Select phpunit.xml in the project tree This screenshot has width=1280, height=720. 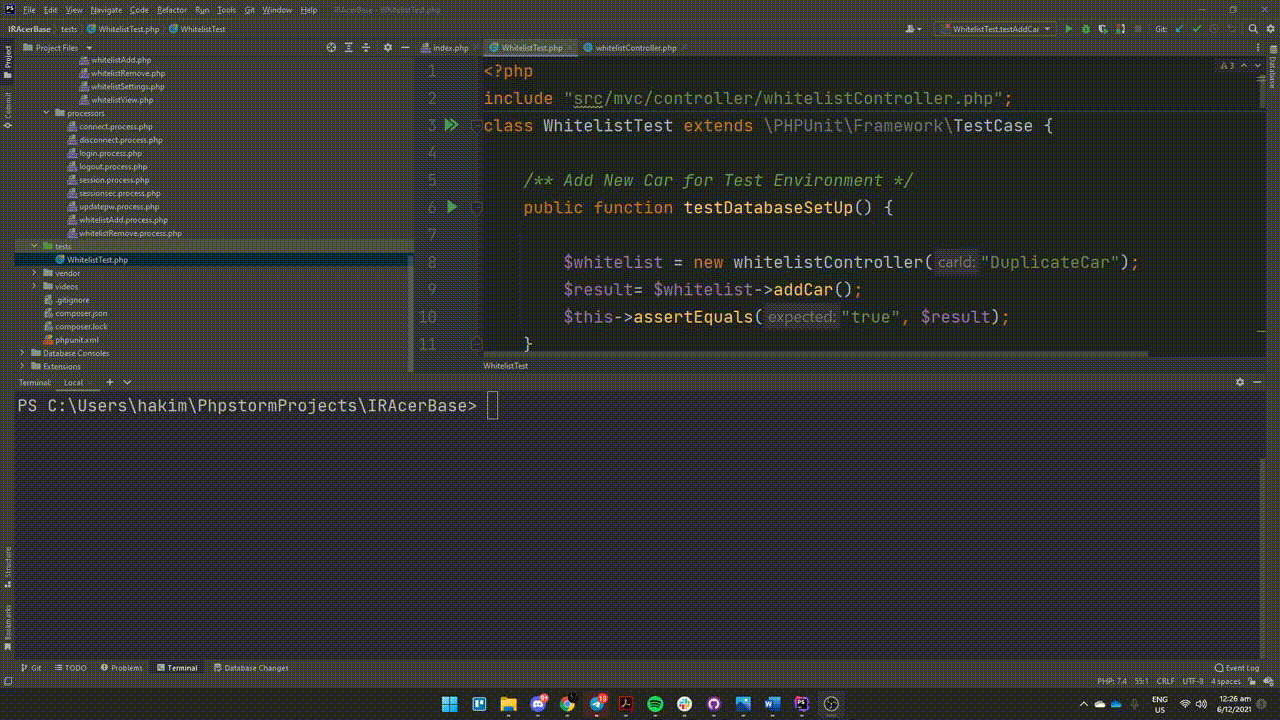click(77, 340)
